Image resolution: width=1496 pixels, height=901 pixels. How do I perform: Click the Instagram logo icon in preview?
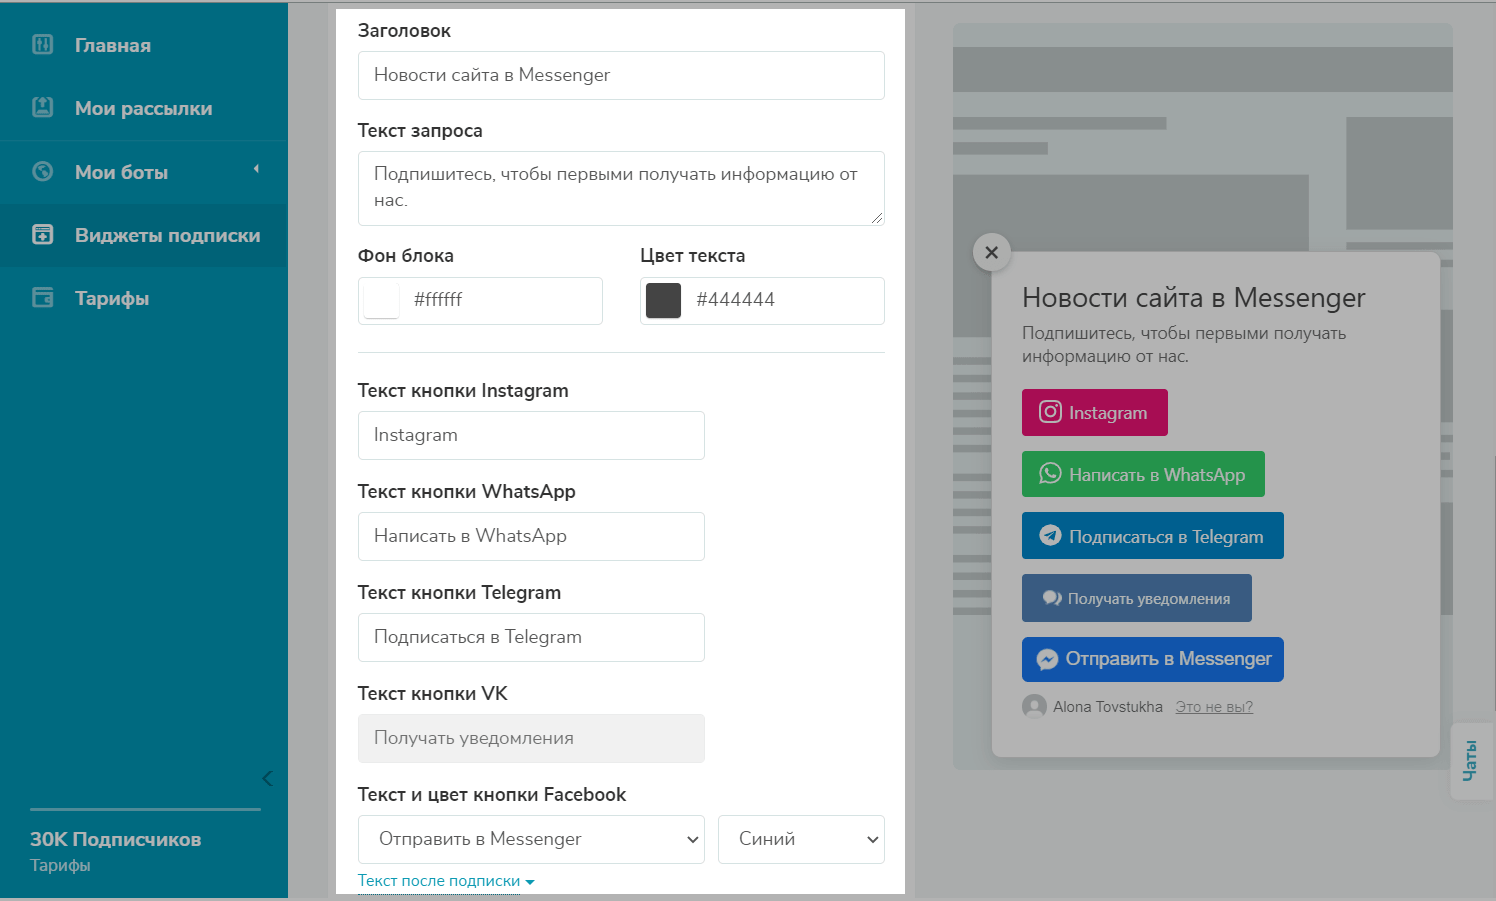tap(1050, 412)
